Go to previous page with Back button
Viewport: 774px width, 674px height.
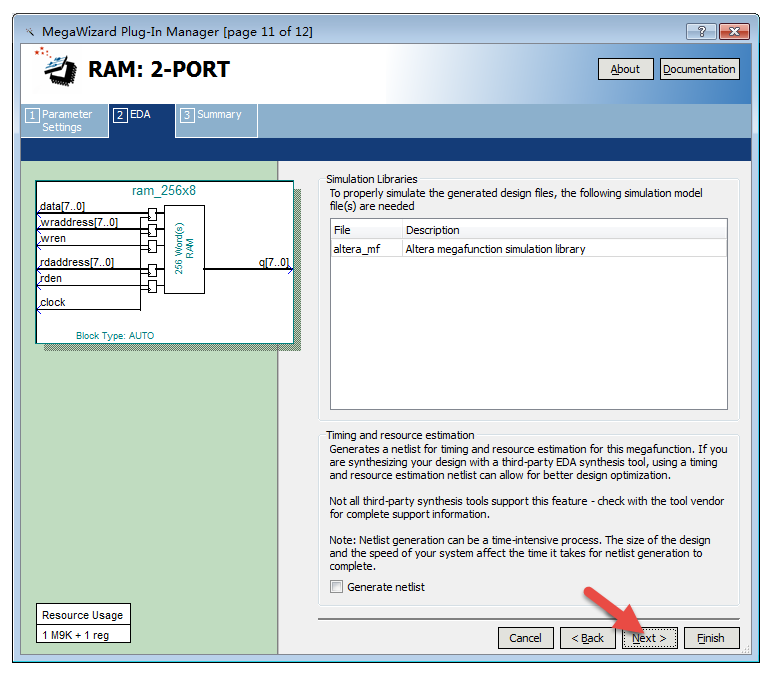(587, 638)
